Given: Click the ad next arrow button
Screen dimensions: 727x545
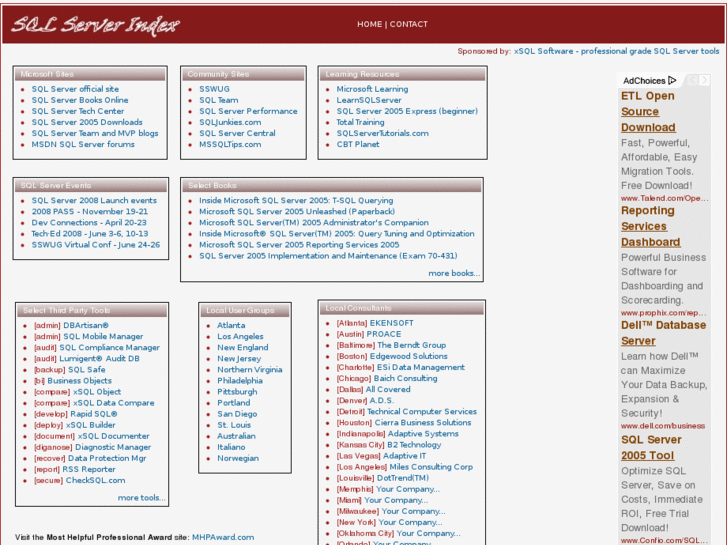Looking at the screenshot, I should 704,80.
